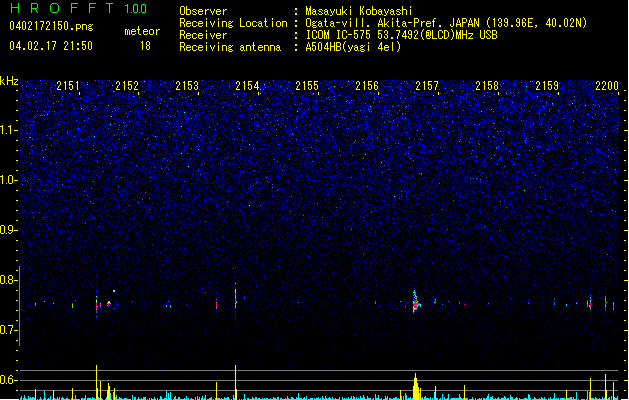Viewport: 629px width, 400px height.
Task: Click the HROFFT 1.0.0 title text
Action: [x=78, y=8]
